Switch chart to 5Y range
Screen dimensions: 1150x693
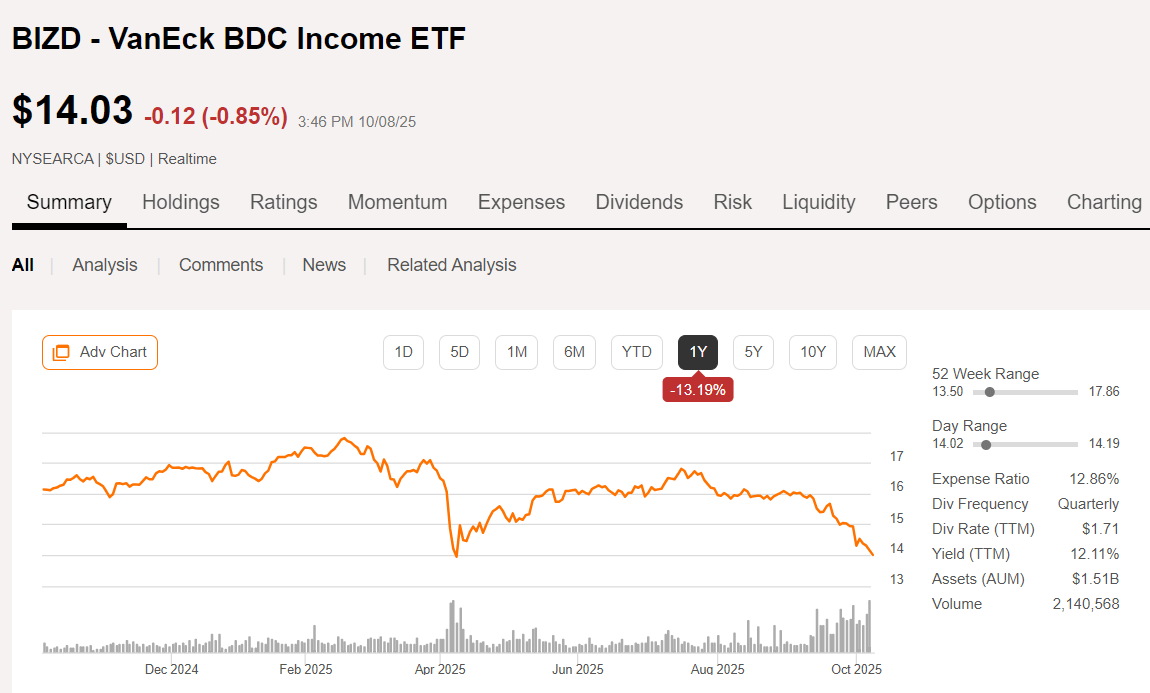pos(754,352)
